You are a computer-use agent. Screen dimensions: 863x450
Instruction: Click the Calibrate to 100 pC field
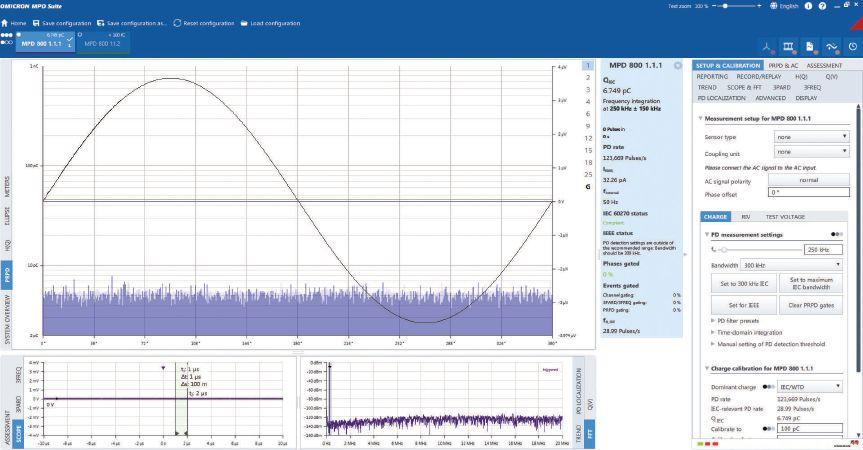pyautogui.click(x=810, y=428)
